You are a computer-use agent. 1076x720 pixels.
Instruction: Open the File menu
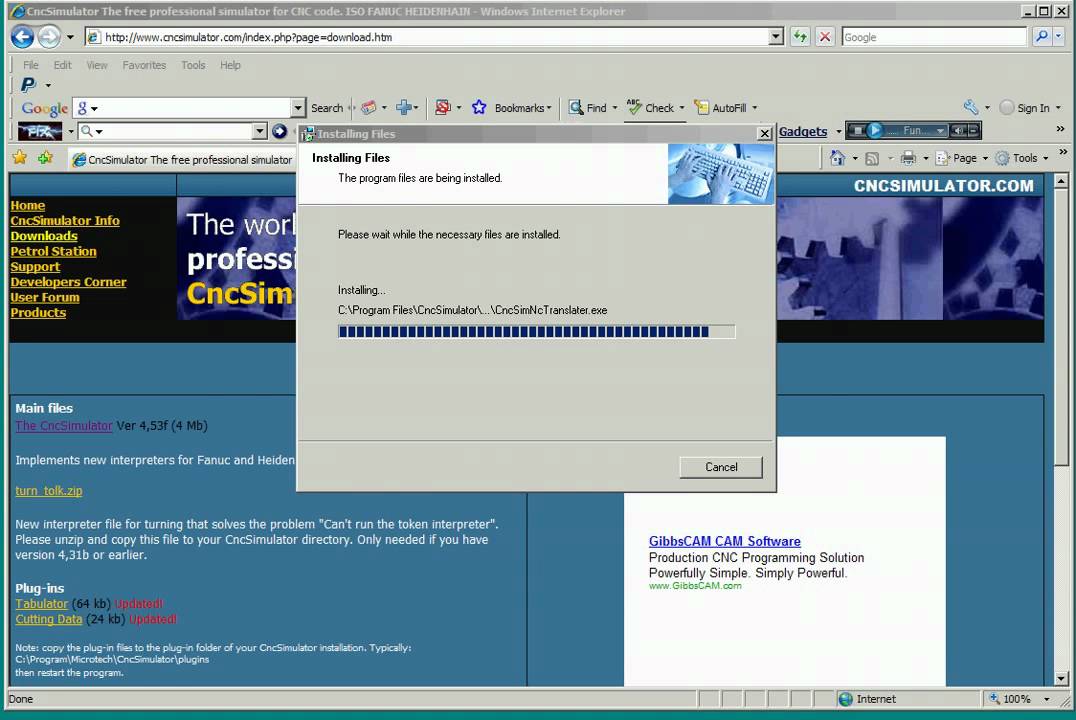click(x=31, y=65)
